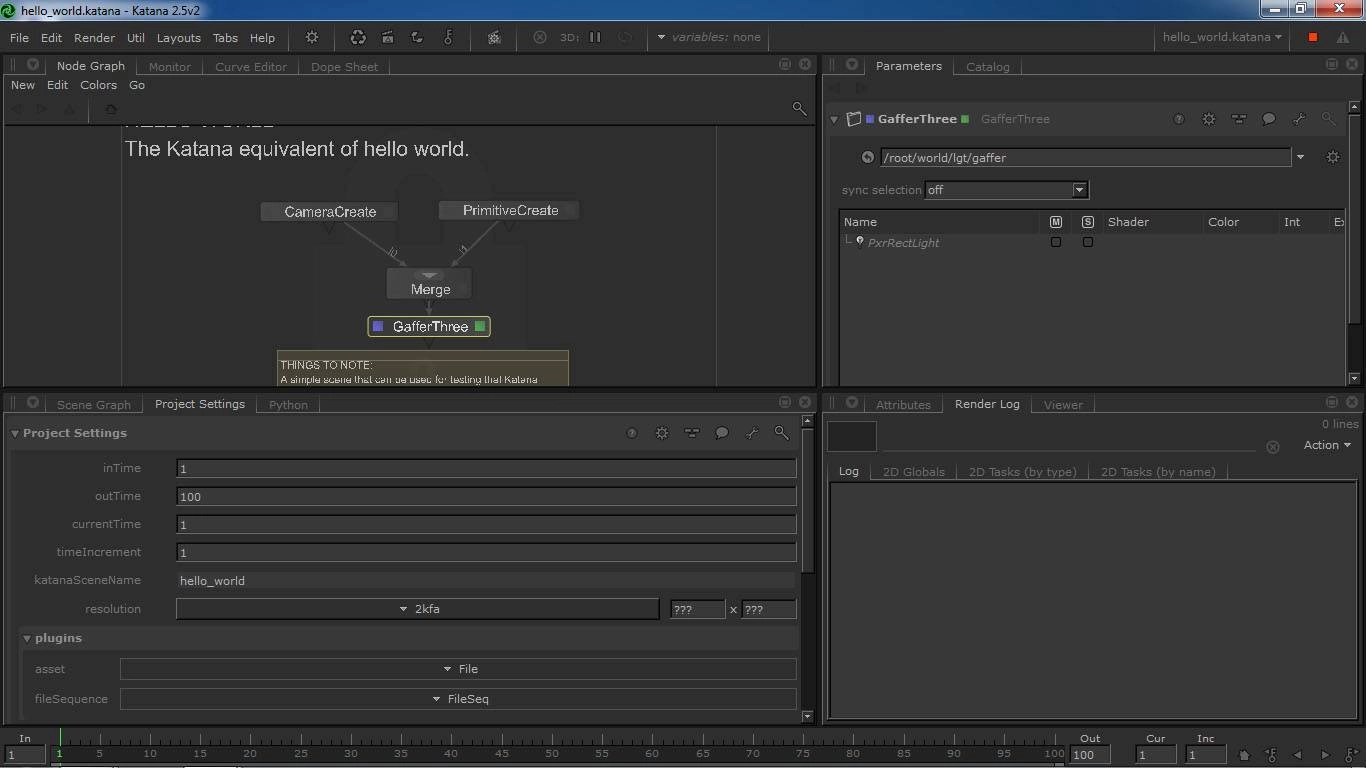Click the help icon in Project Settings header
The height and width of the screenshot is (768, 1366).
(632, 433)
